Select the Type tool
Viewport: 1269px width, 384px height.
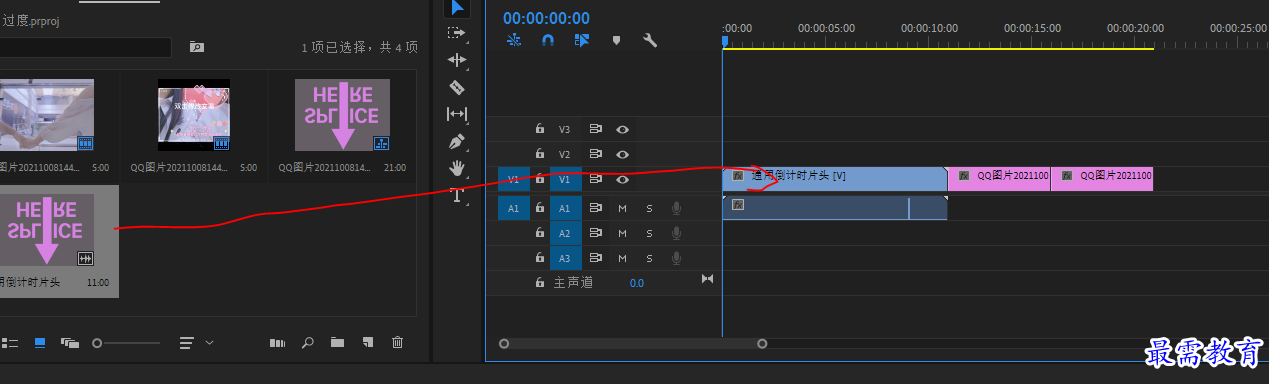point(457,195)
